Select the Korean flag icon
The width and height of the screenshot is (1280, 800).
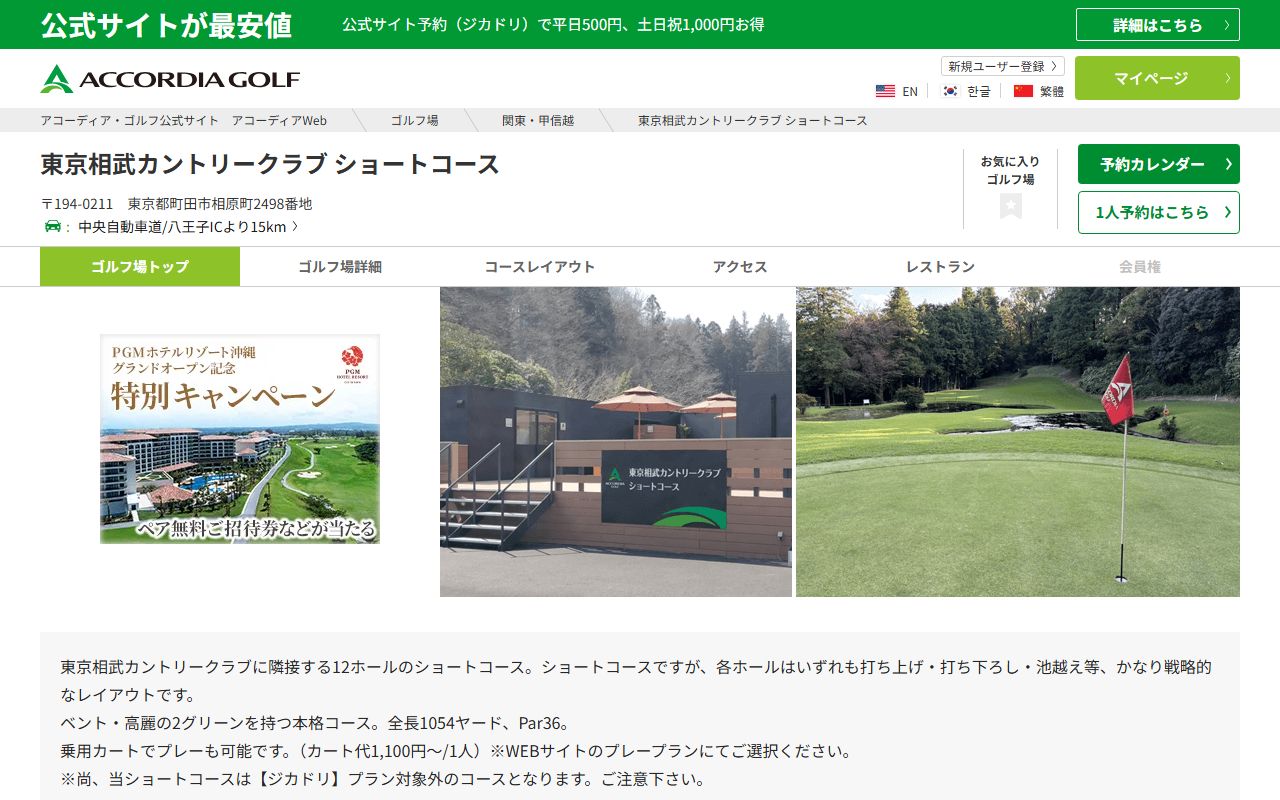tap(949, 91)
